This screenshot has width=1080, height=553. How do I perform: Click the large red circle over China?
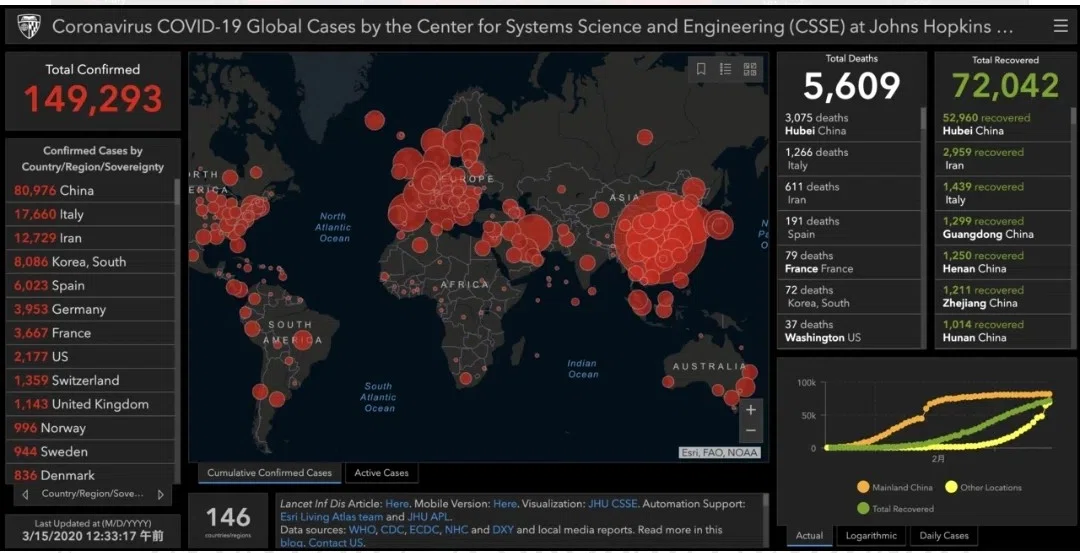tap(660, 239)
